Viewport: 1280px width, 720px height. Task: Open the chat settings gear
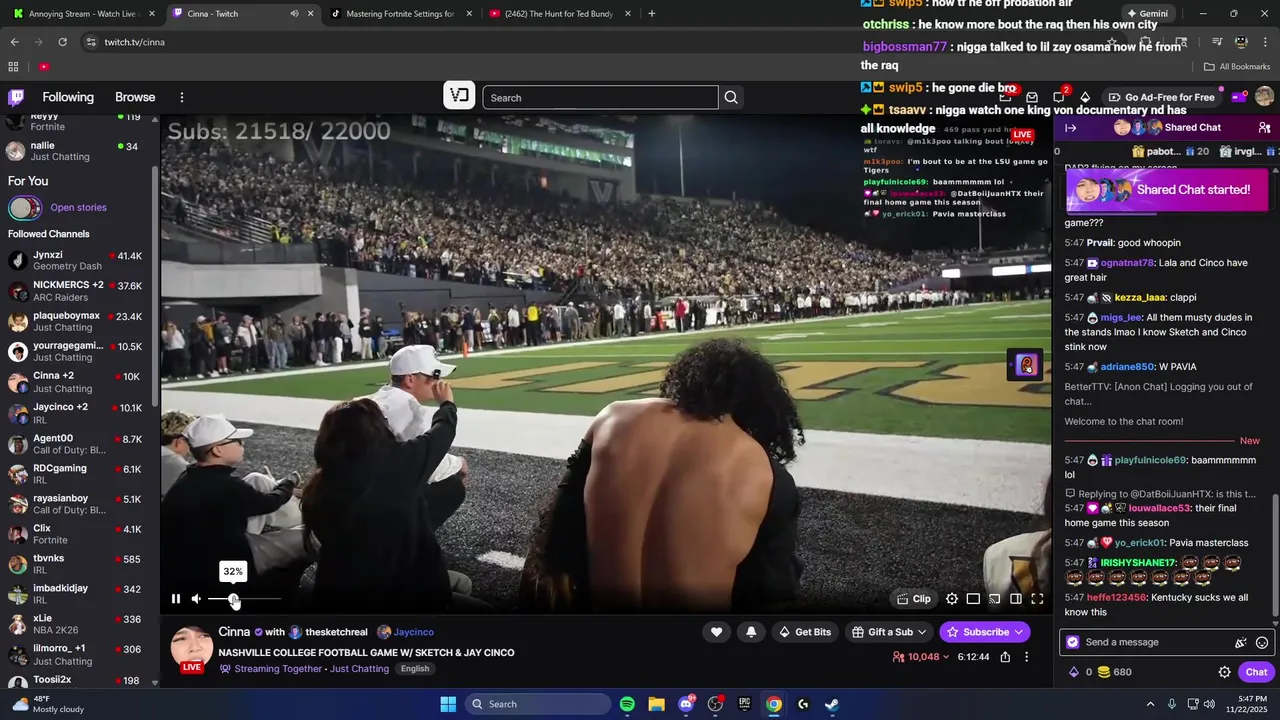[1224, 672]
